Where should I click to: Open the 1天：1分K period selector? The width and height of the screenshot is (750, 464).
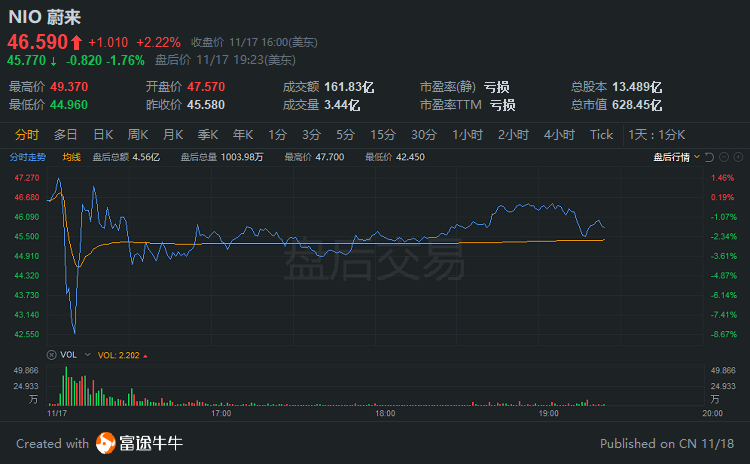coord(656,135)
